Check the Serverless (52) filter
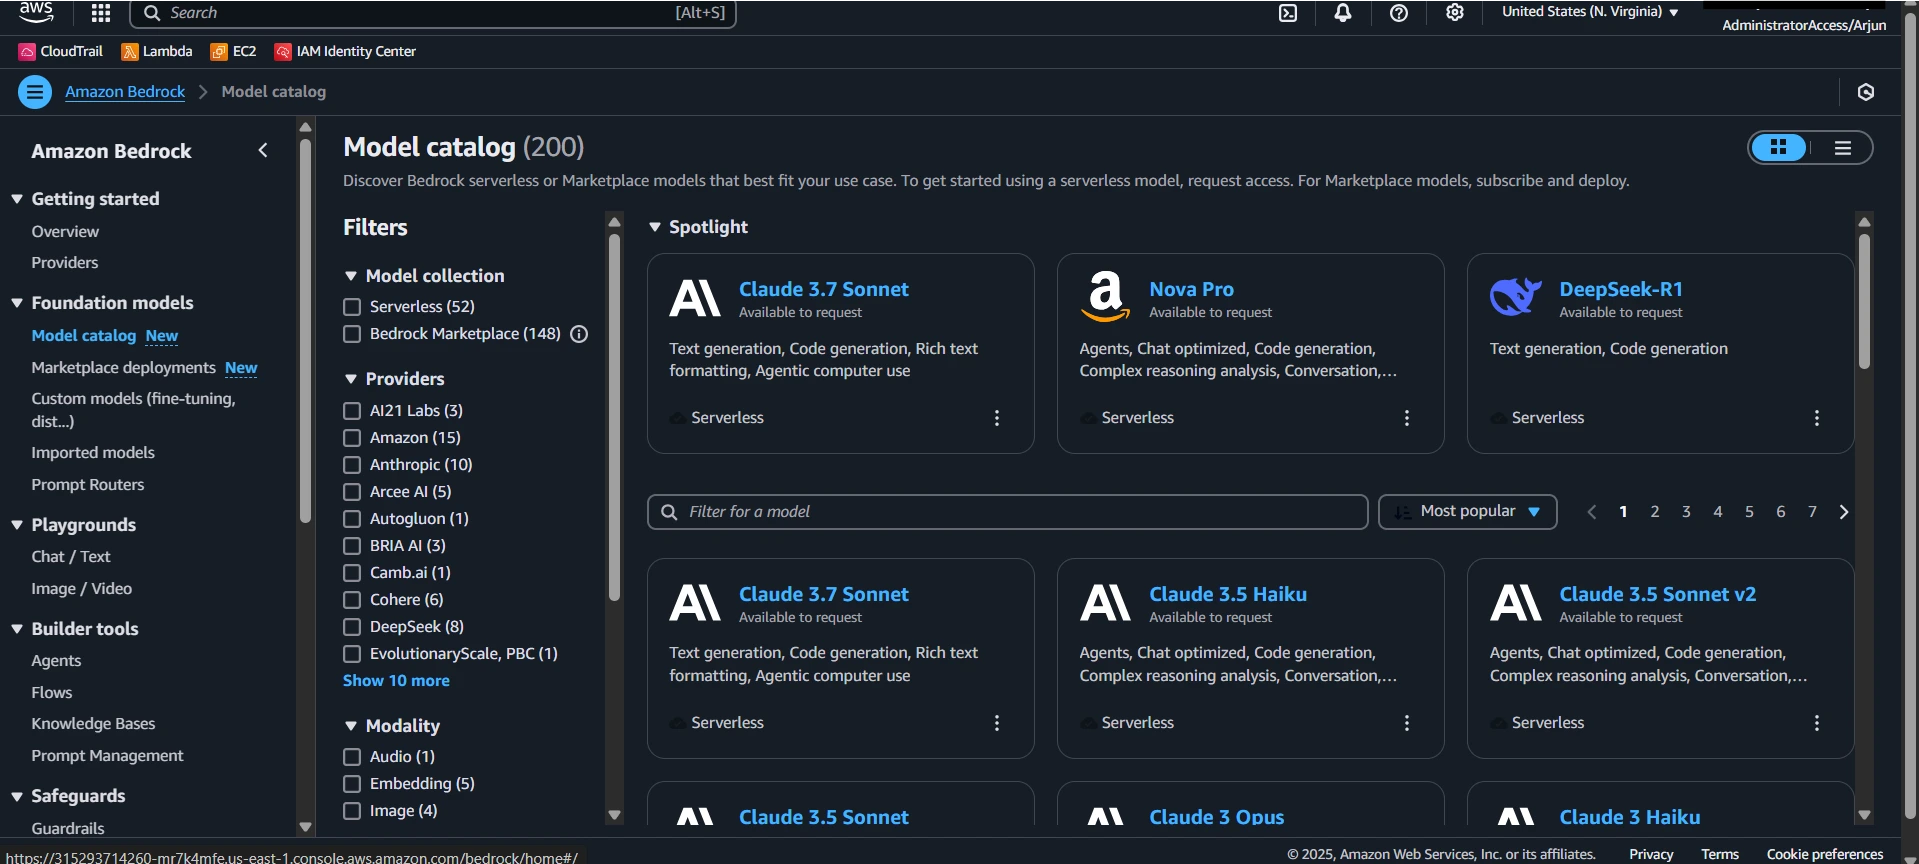The height and width of the screenshot is (864, 1919). pyautogui.click(x=352, y=307)
